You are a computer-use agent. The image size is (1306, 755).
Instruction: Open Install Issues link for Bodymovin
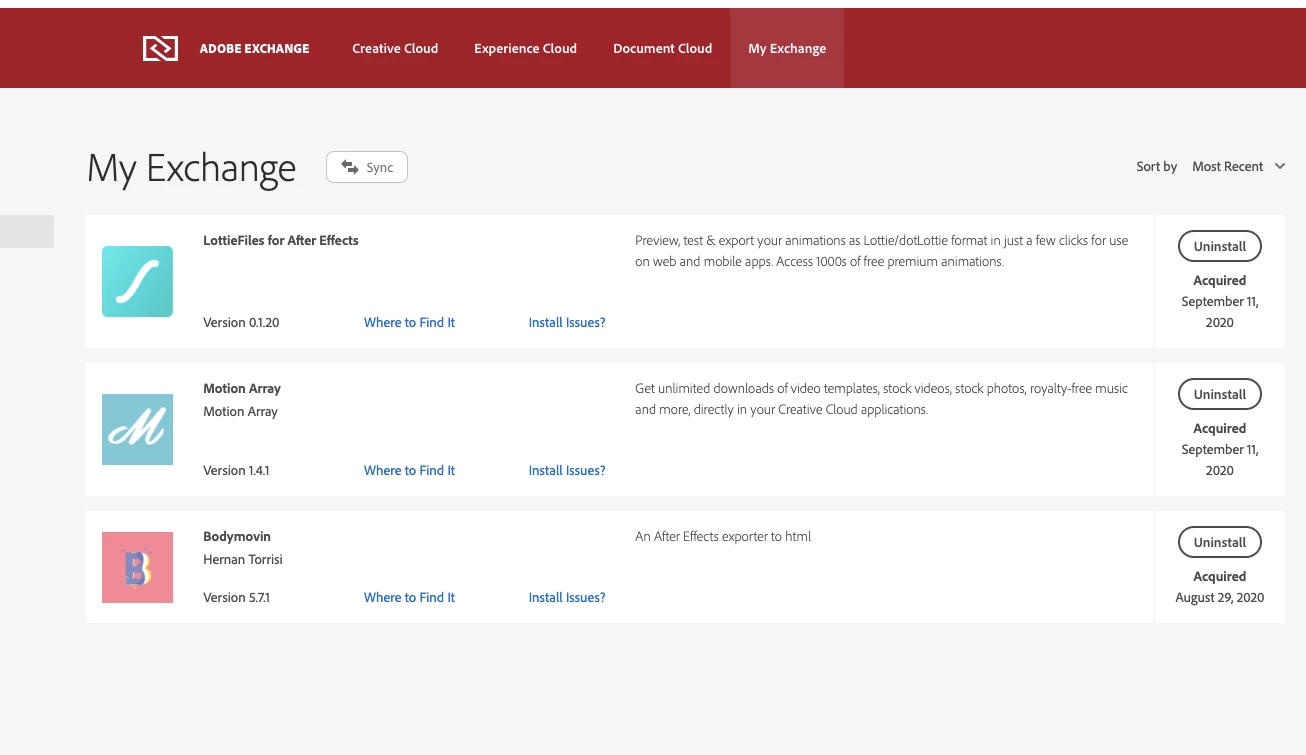pyautogui.click(x=567, y=597)
